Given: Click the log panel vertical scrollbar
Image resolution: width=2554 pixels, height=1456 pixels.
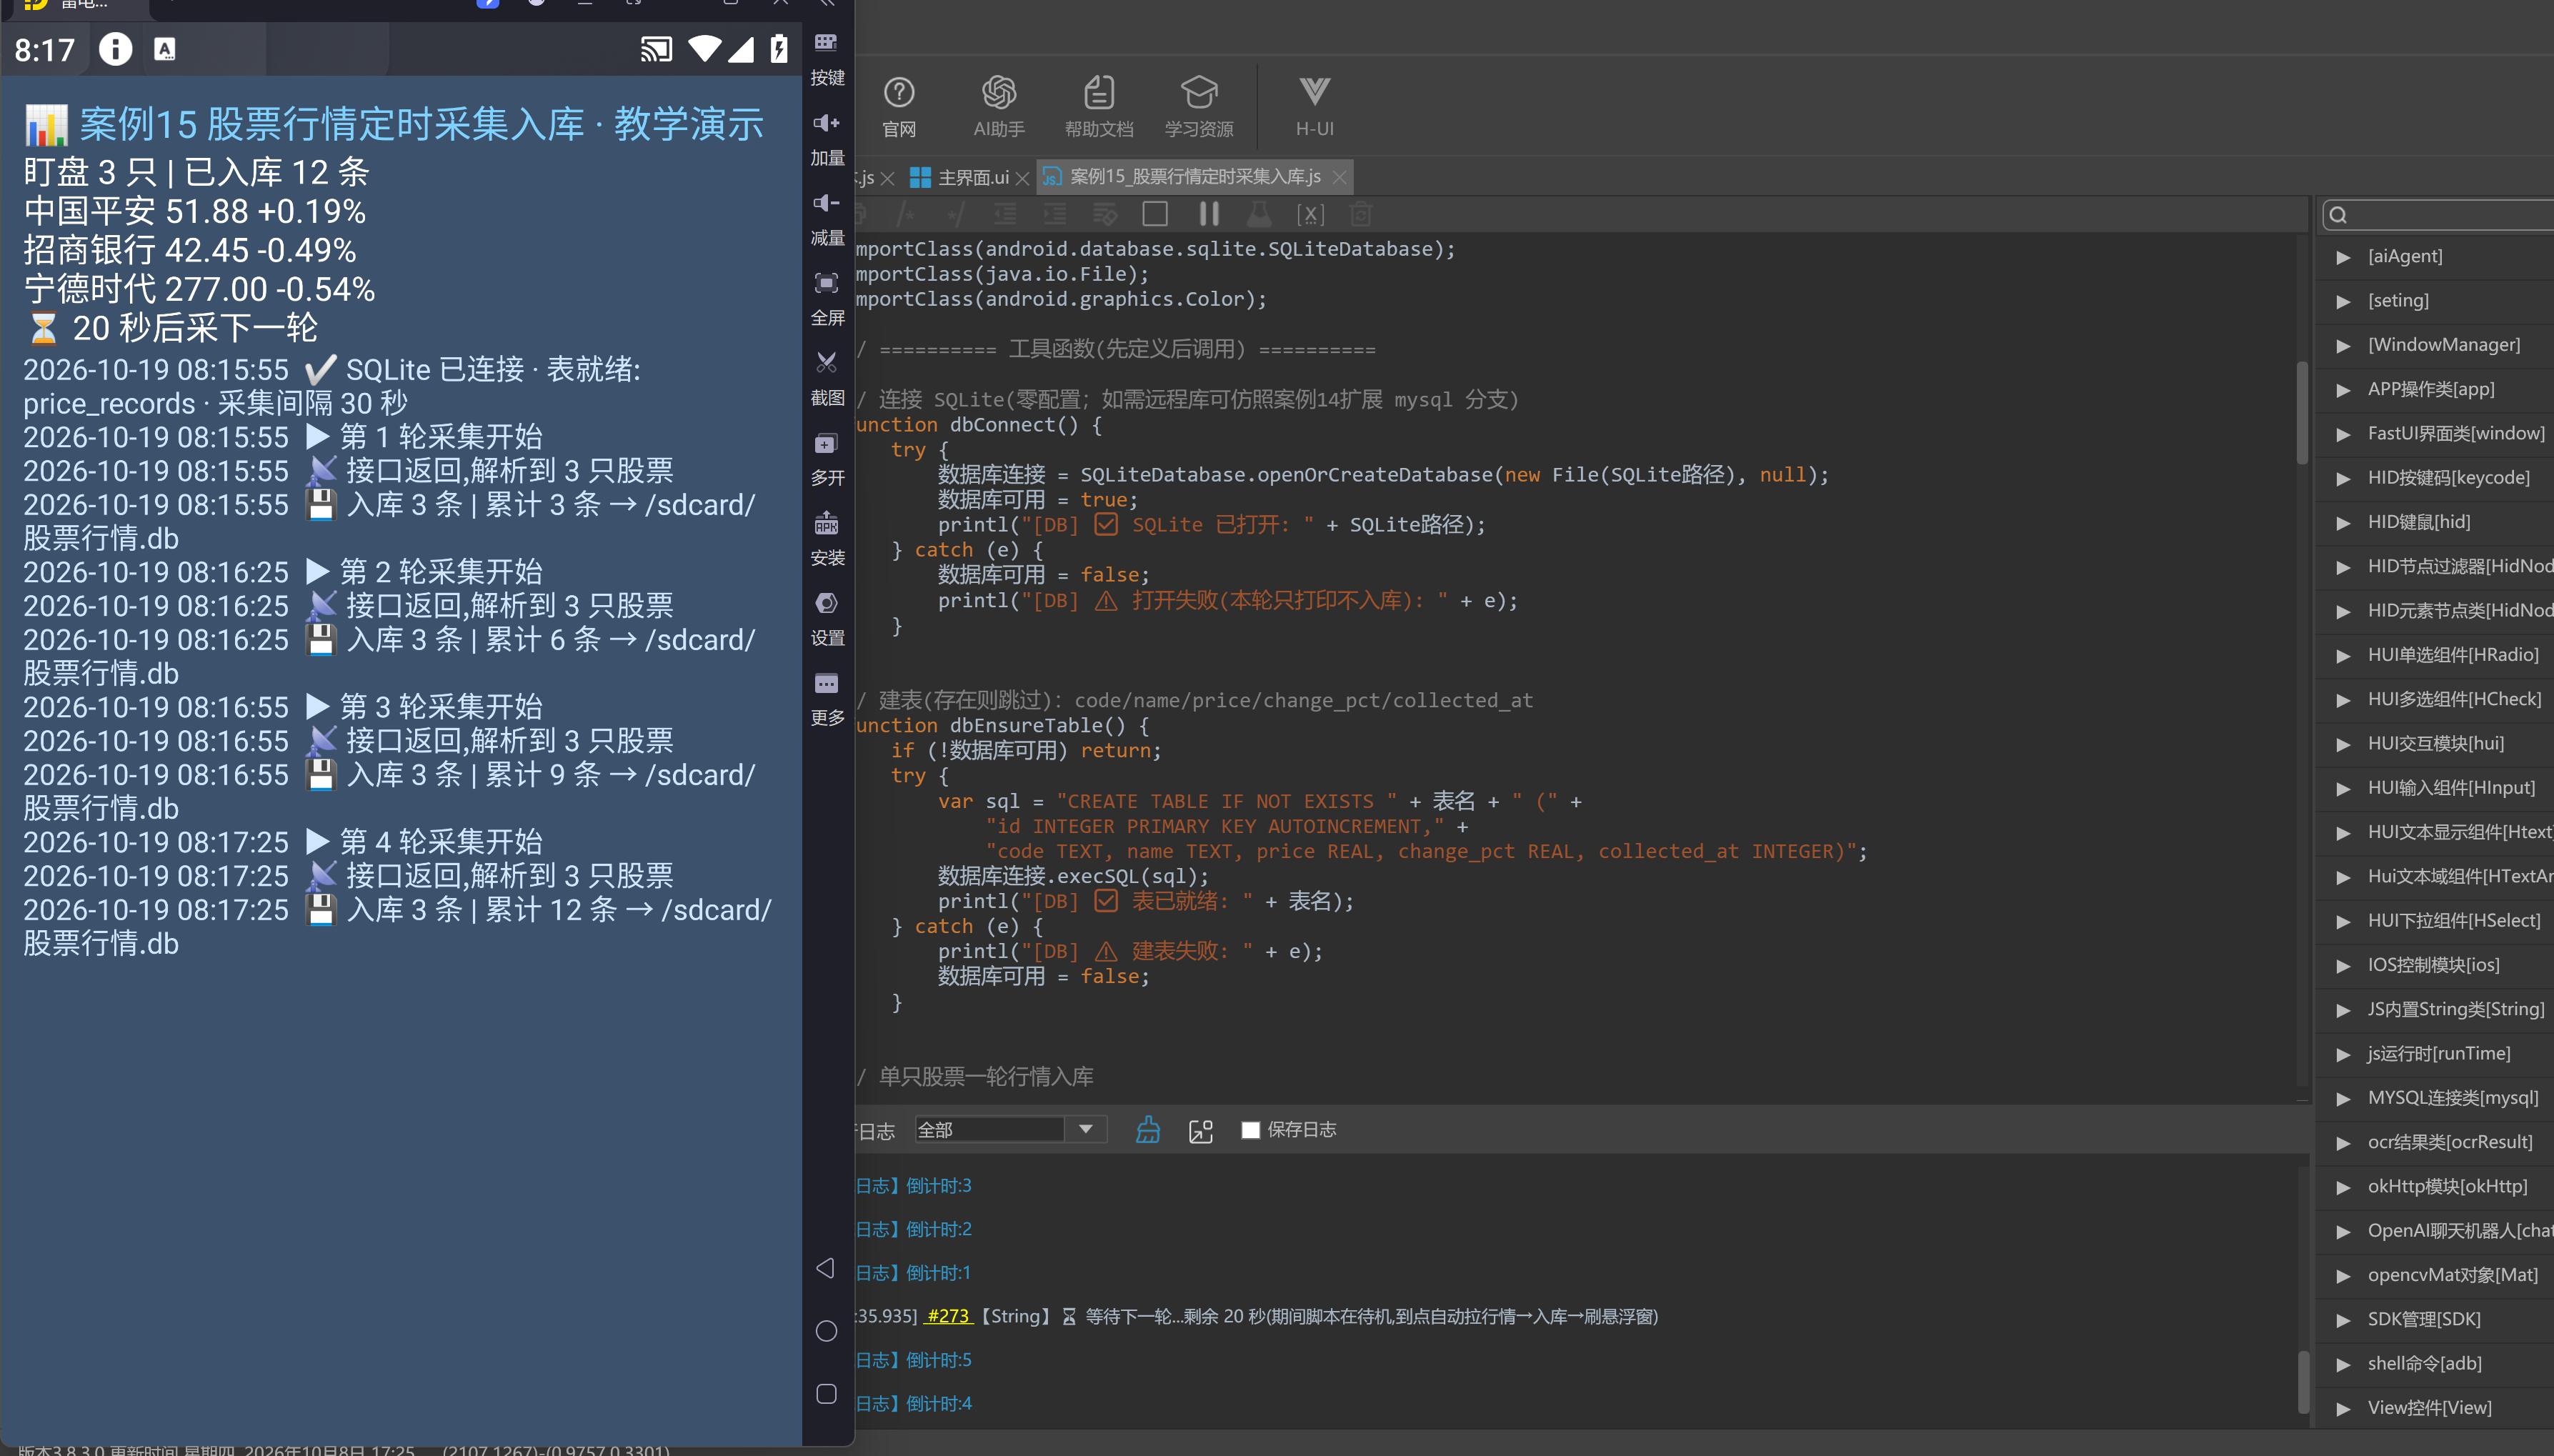Looking at the screenshot, I should 2302,1380.
